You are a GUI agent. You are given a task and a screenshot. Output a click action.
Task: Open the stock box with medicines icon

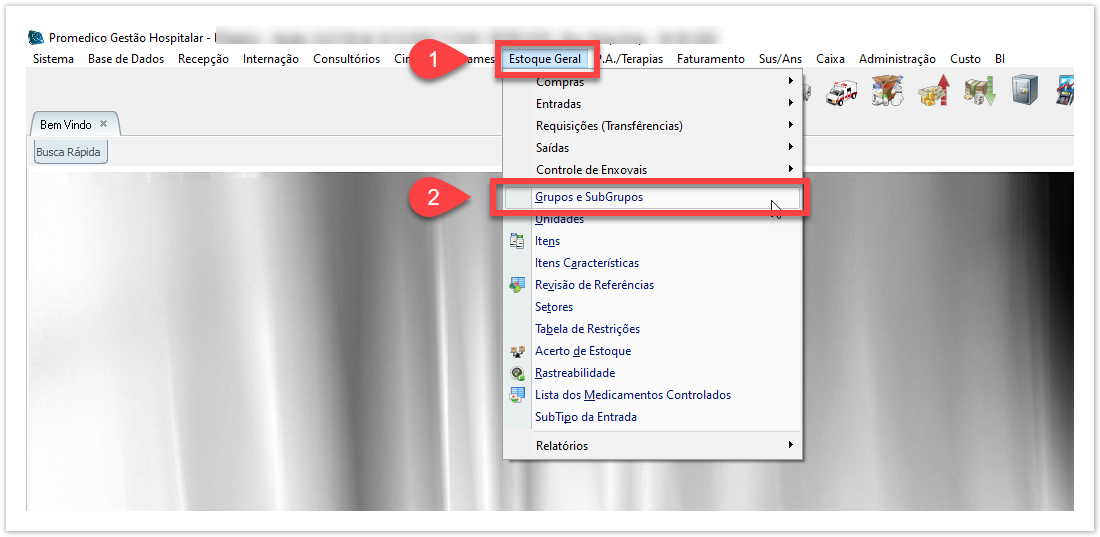pos(887,93)
